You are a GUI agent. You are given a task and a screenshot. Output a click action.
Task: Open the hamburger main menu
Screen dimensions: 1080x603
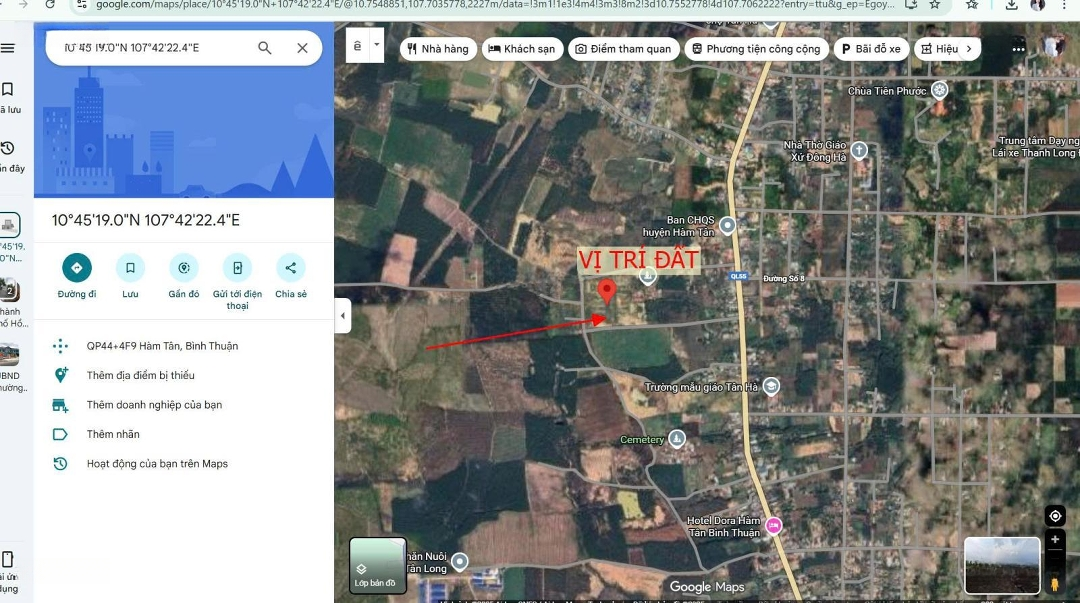point(8,48)
